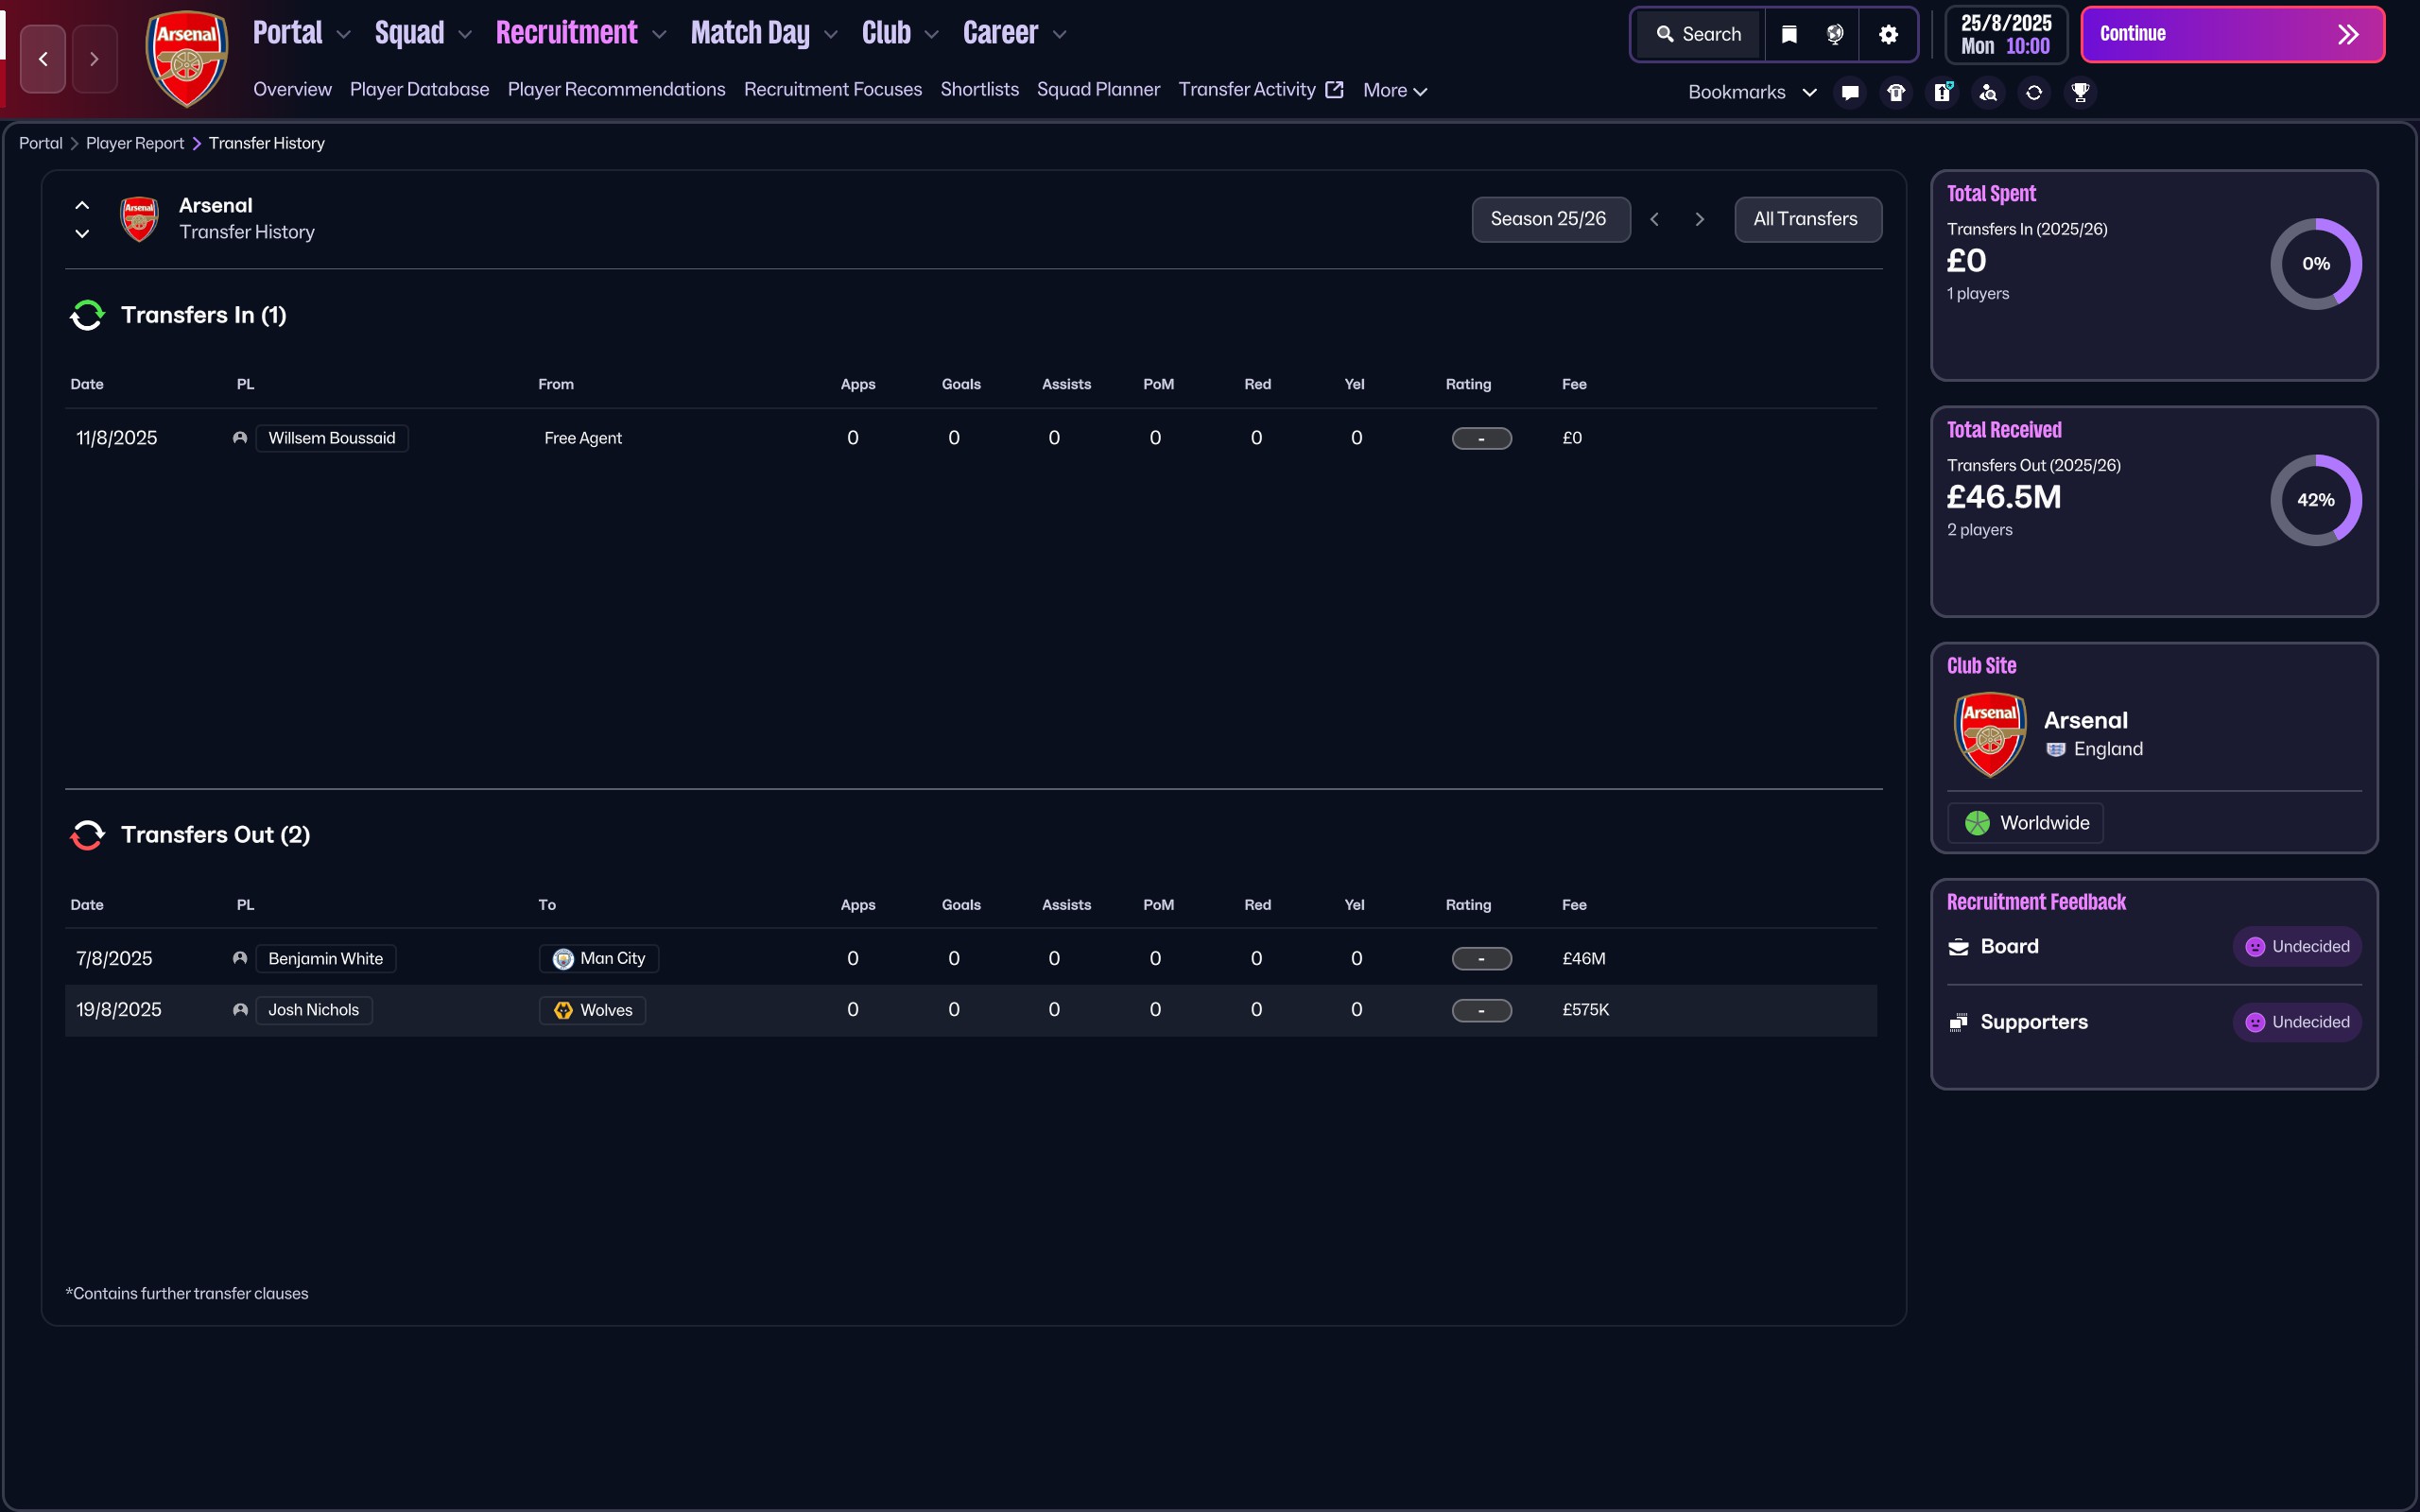
Task: Click the Search field
Action: tap(1699, 34)
